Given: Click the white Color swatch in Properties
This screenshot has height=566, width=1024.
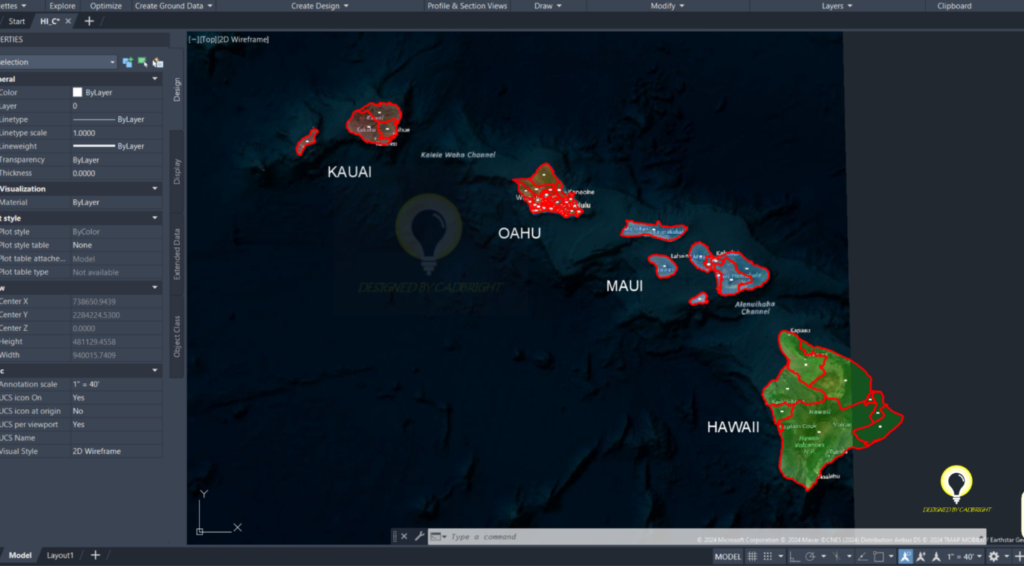Looking at the screenshot, I should click(x=77, y=92).
